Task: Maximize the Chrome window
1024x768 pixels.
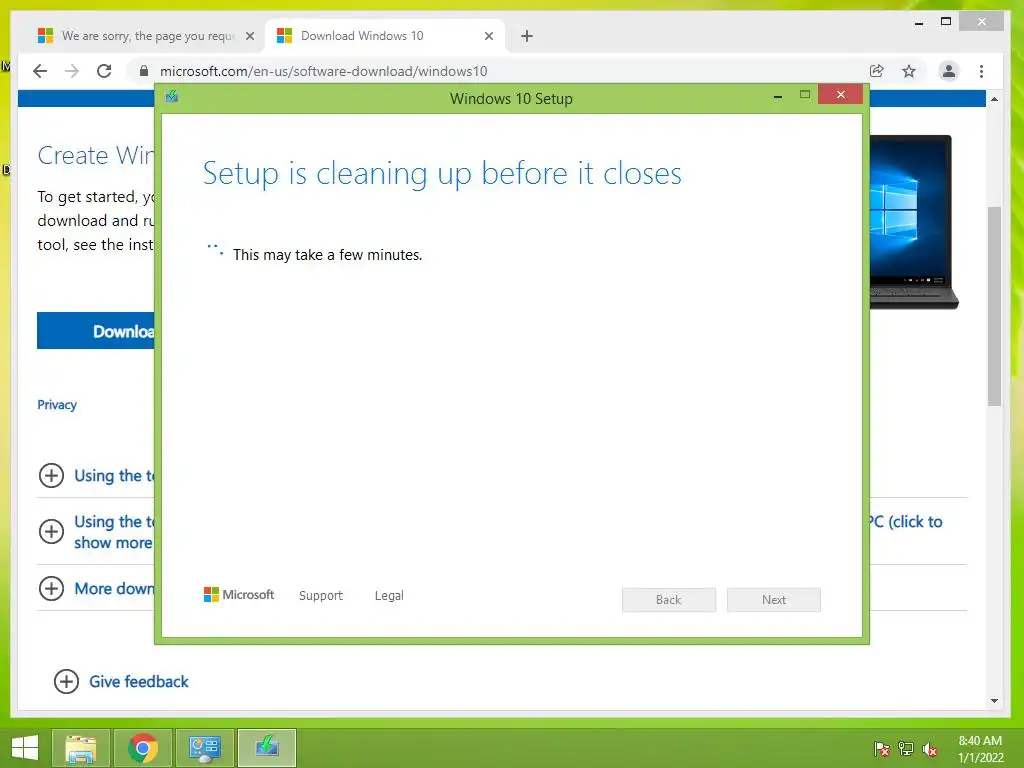Action: 946,22
